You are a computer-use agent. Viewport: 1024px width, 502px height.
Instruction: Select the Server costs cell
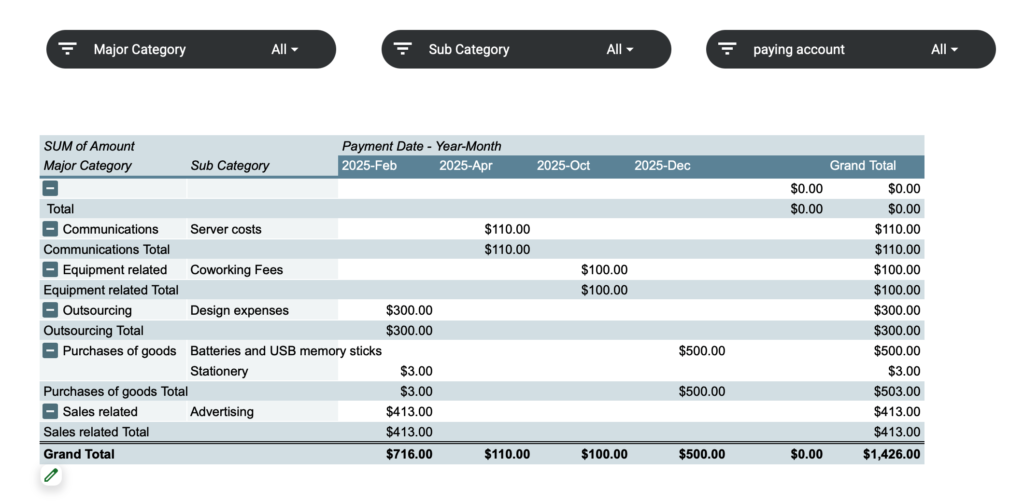225,229
